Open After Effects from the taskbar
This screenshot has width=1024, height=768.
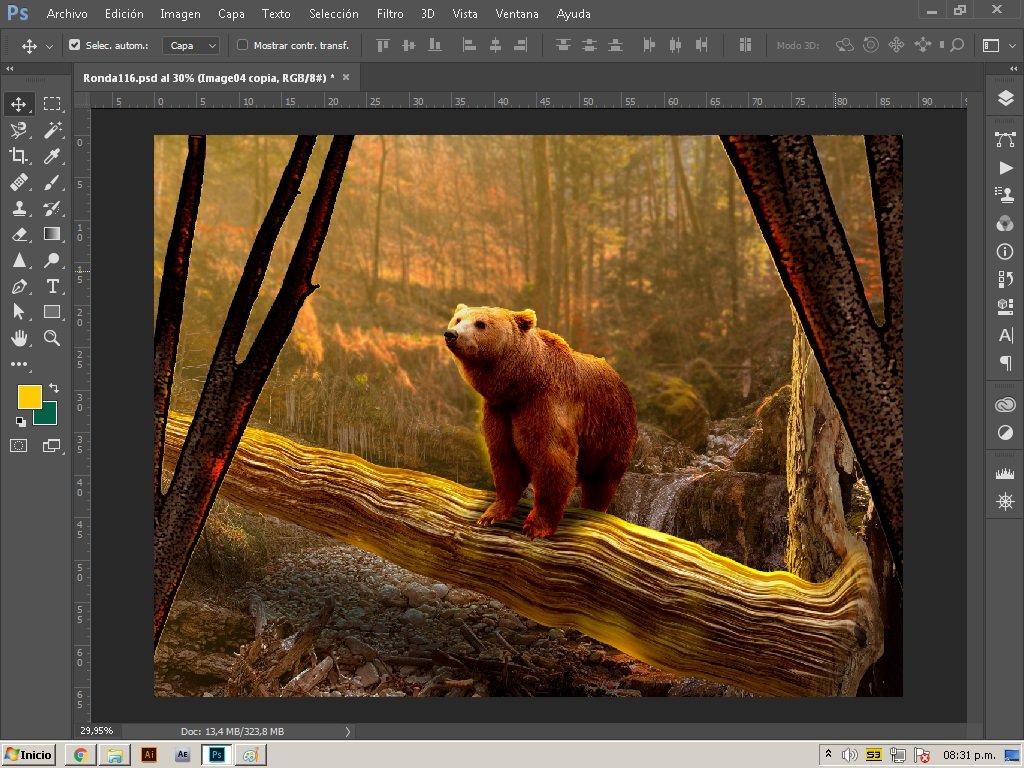183,755
